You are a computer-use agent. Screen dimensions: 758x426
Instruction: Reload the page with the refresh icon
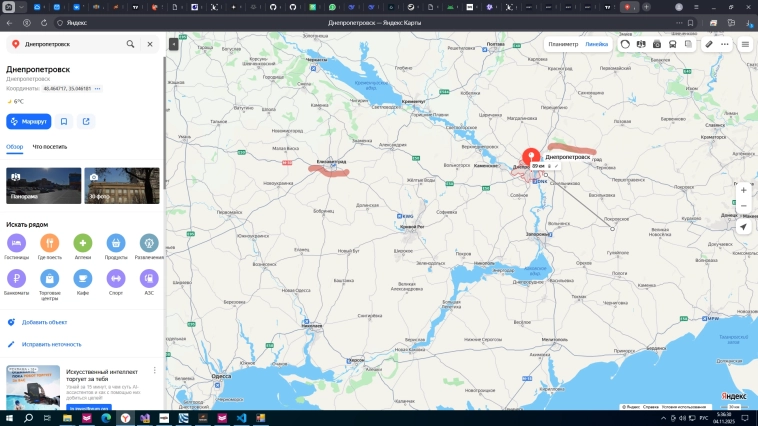click(44, 23)
